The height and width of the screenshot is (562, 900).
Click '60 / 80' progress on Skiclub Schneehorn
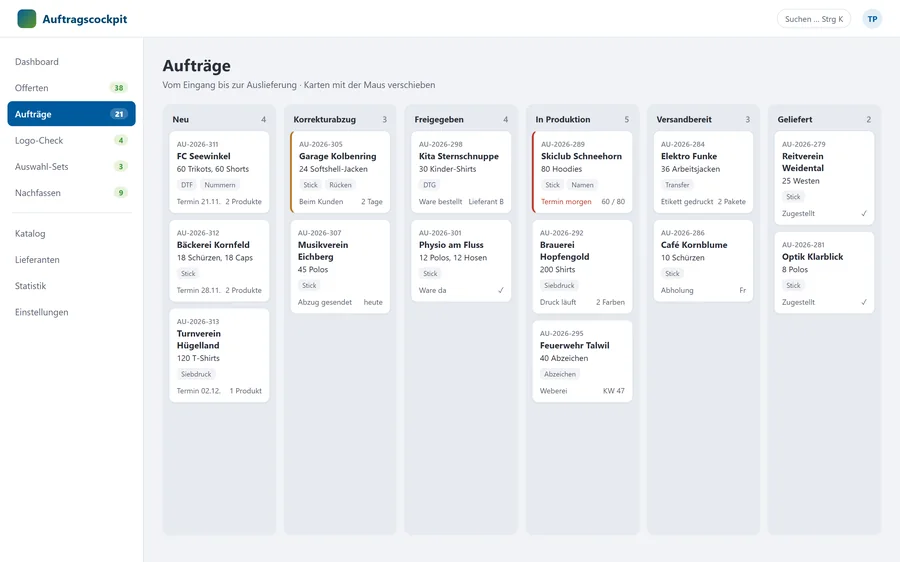613,201
